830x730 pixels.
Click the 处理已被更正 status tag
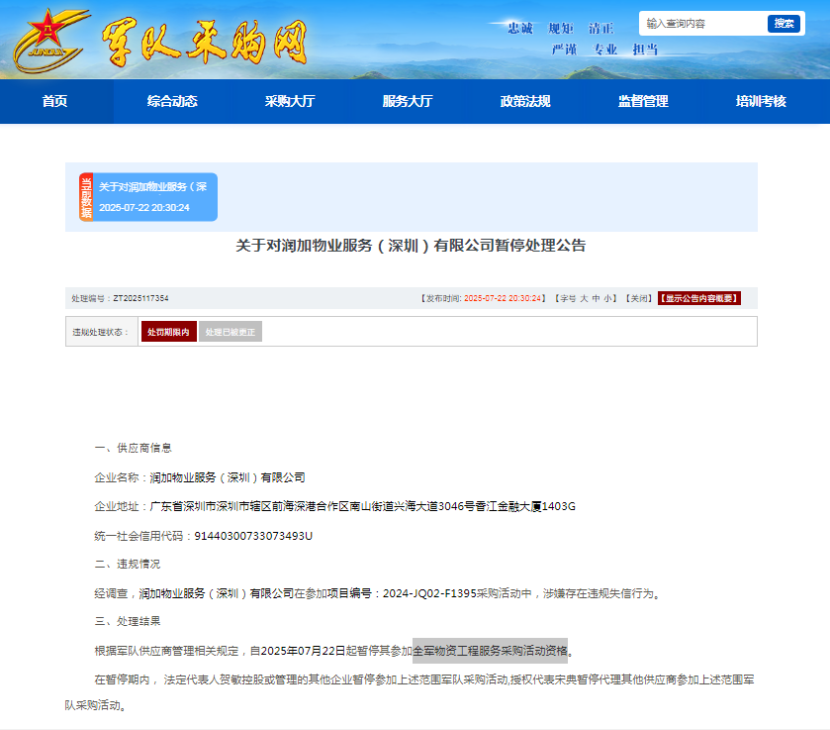pyautogui.click(x=230, y=332)
